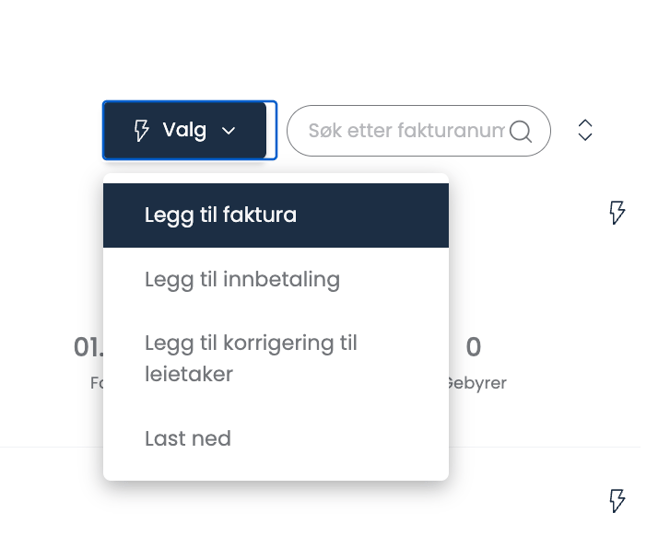Click the down chevron of the sort icon
The width and height of the screenshot is (670, 547).
[586, 137]
